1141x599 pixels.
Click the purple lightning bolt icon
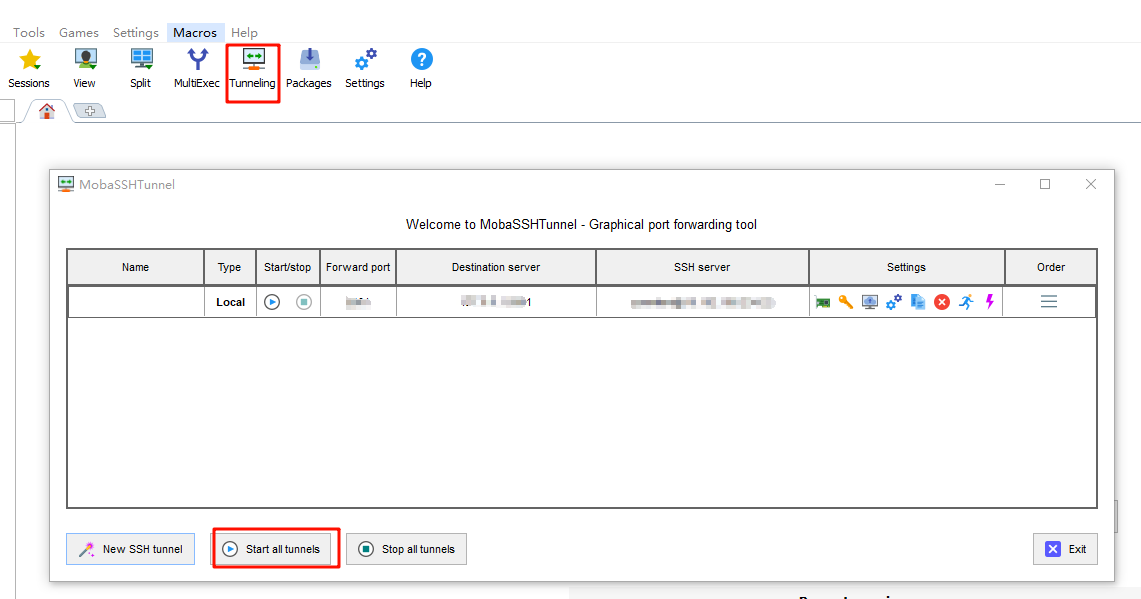[x=990, y=302]
